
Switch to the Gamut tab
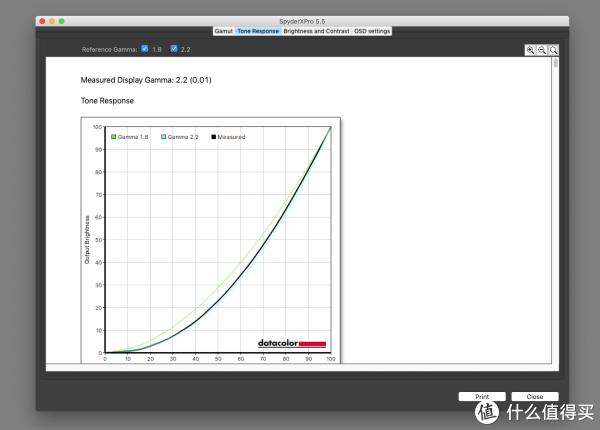(x=223, y=31)
